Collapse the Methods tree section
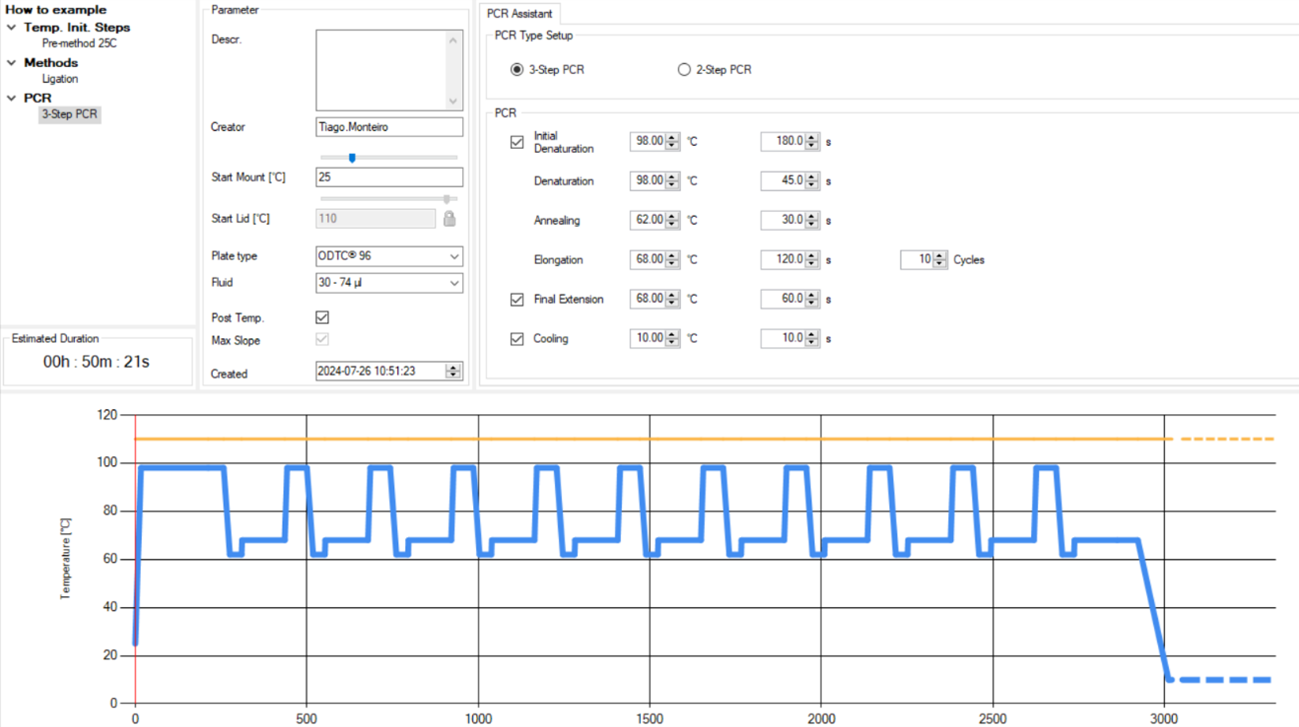Viewport: 1299px width, 727px height. coord(11,62)
